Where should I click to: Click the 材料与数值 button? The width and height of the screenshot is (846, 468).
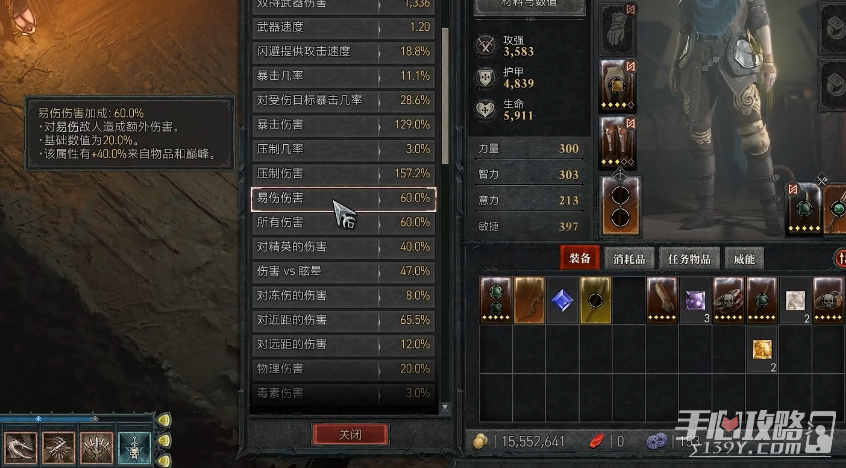click(x=530, y=6)
